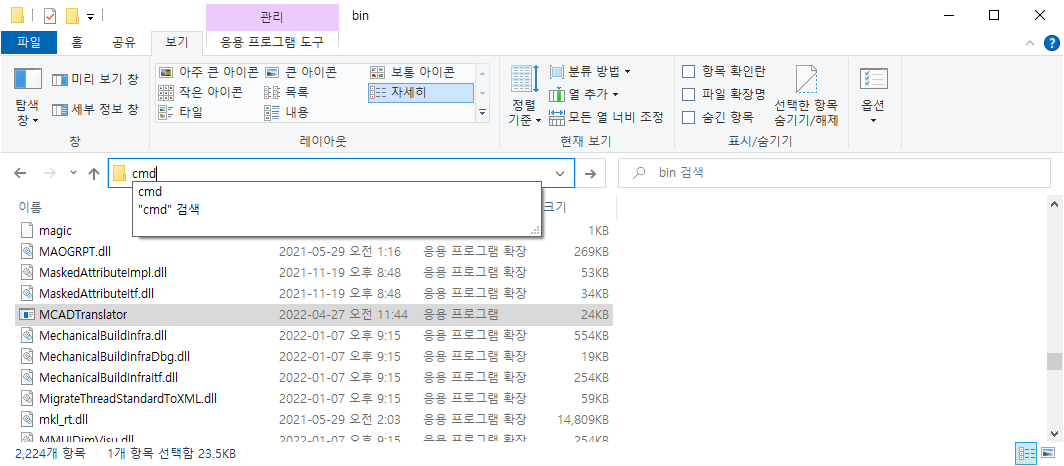Click the New folder quick access icon

[x=73, y=15]
